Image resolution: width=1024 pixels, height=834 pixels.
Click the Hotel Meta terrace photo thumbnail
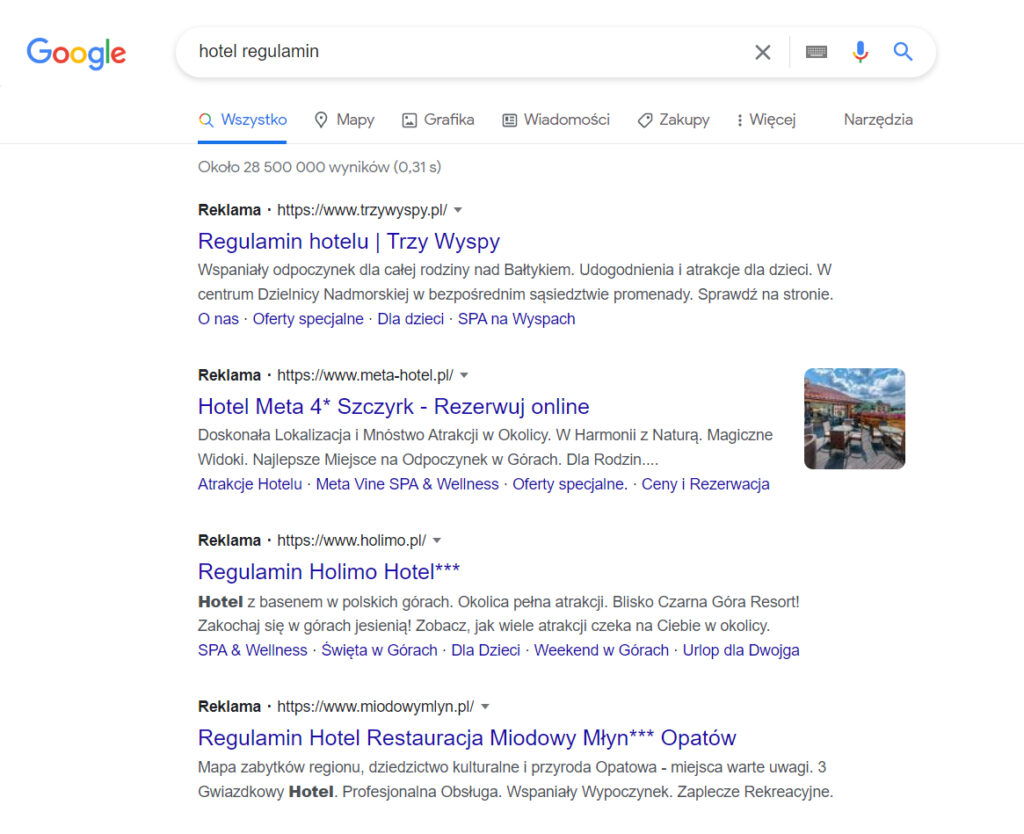tap(854, 418)
